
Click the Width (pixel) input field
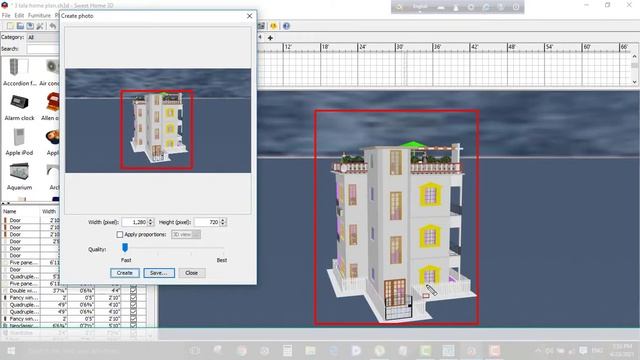click(x=135, y=222)
